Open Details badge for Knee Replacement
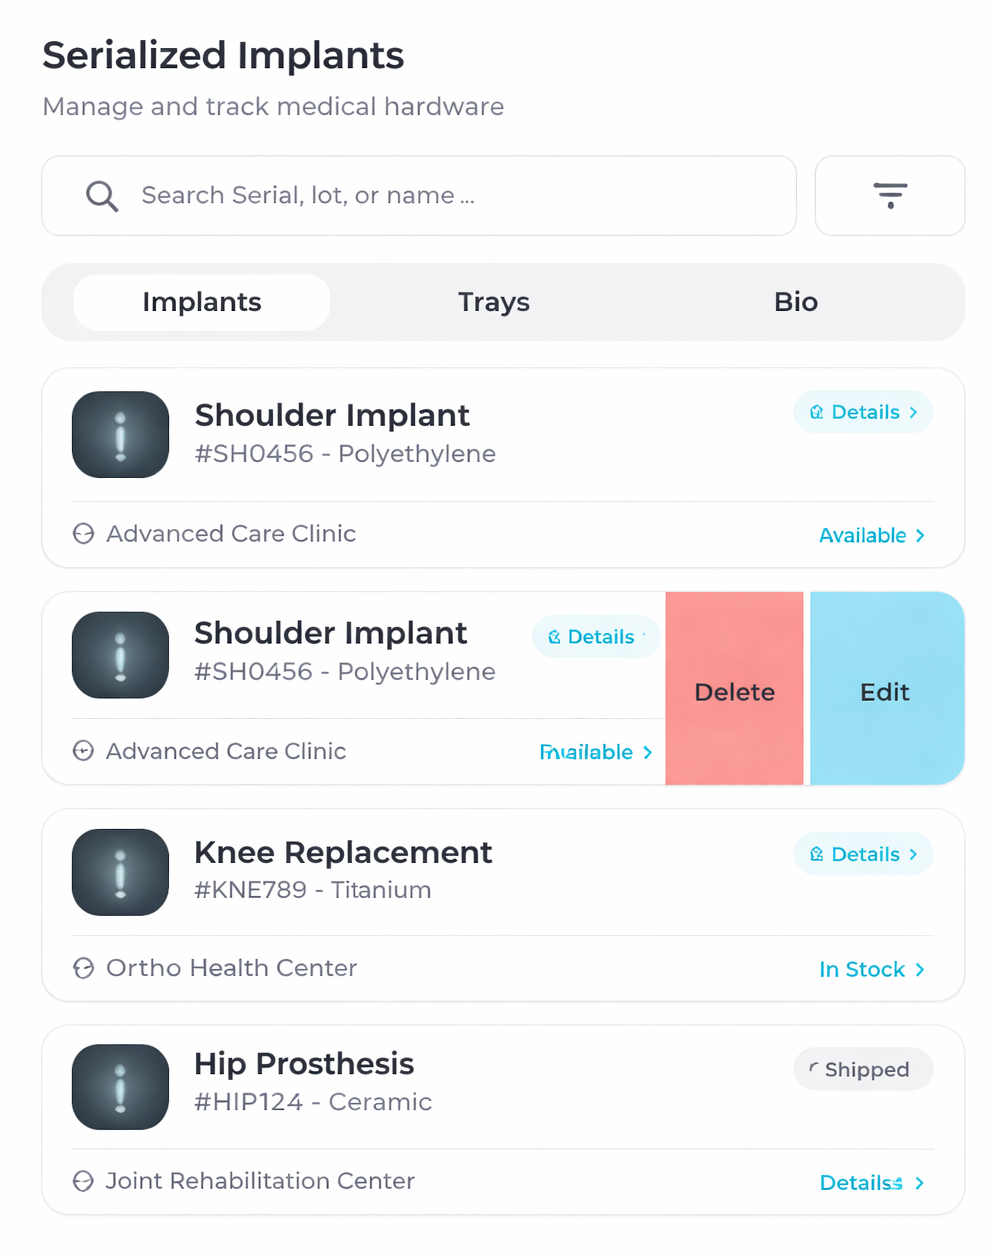This screenshot has height=1254, width=993. tap(863, 854)
